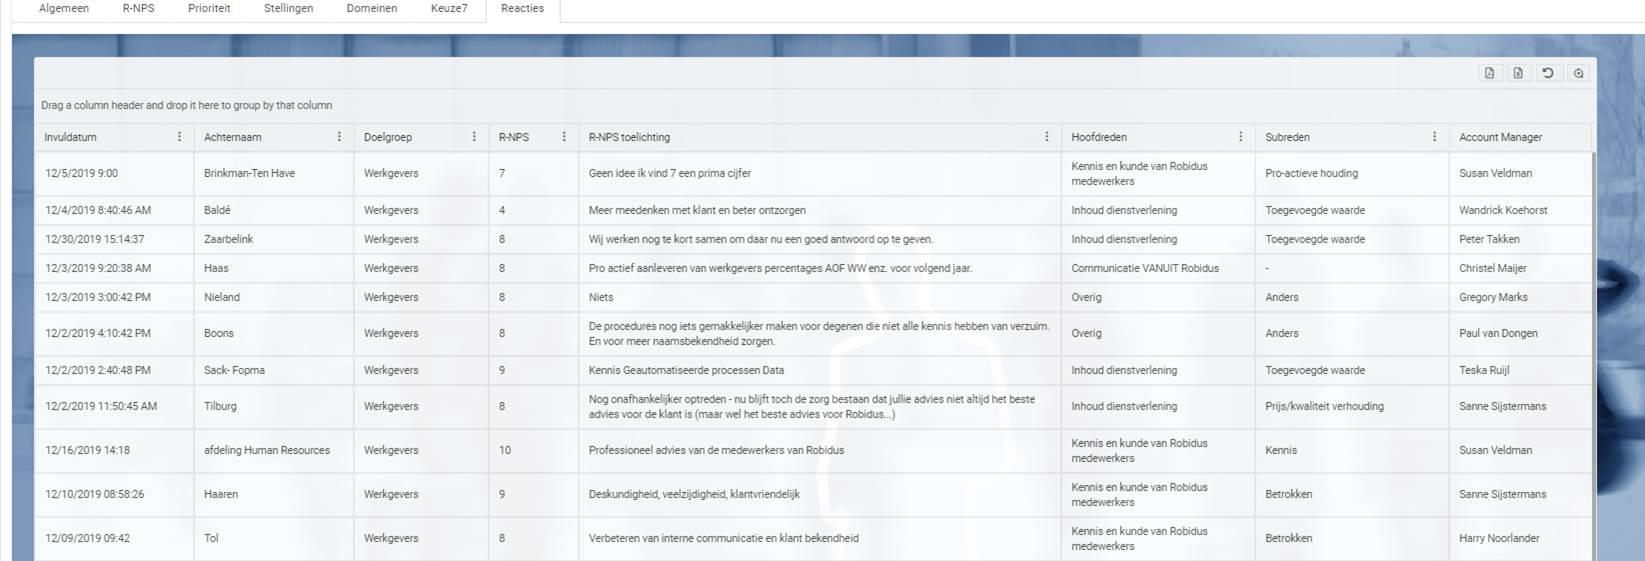
Task: Open the Doelgroep column menu
Action: coord(474,137)
